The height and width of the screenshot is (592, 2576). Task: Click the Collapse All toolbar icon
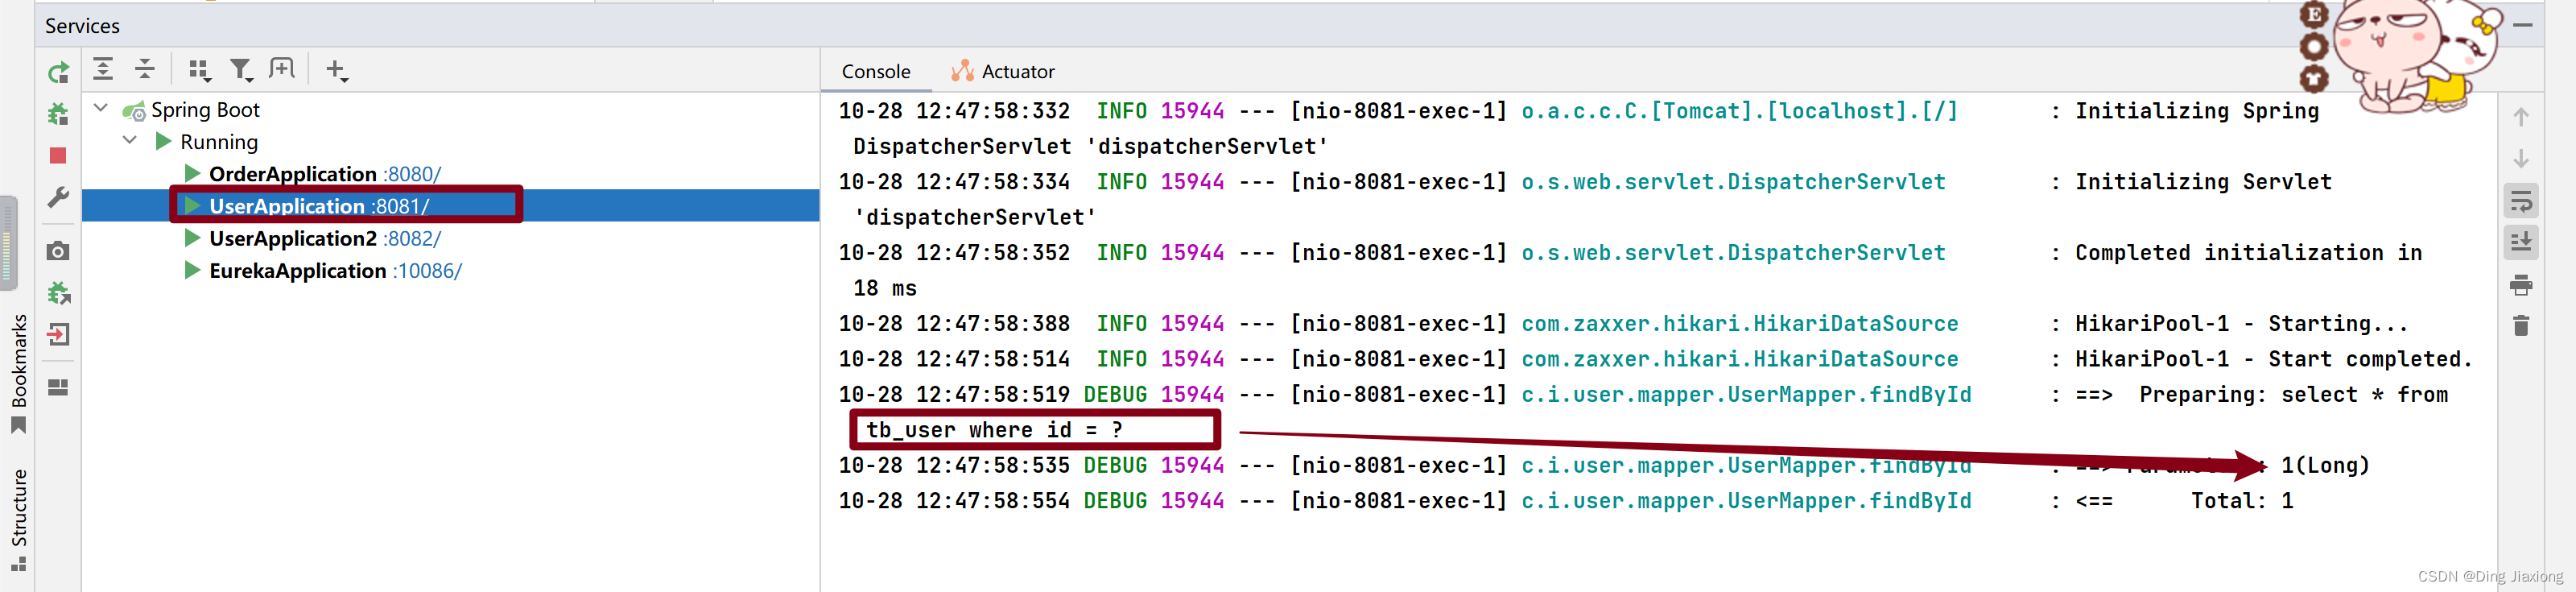pos(145,69)
